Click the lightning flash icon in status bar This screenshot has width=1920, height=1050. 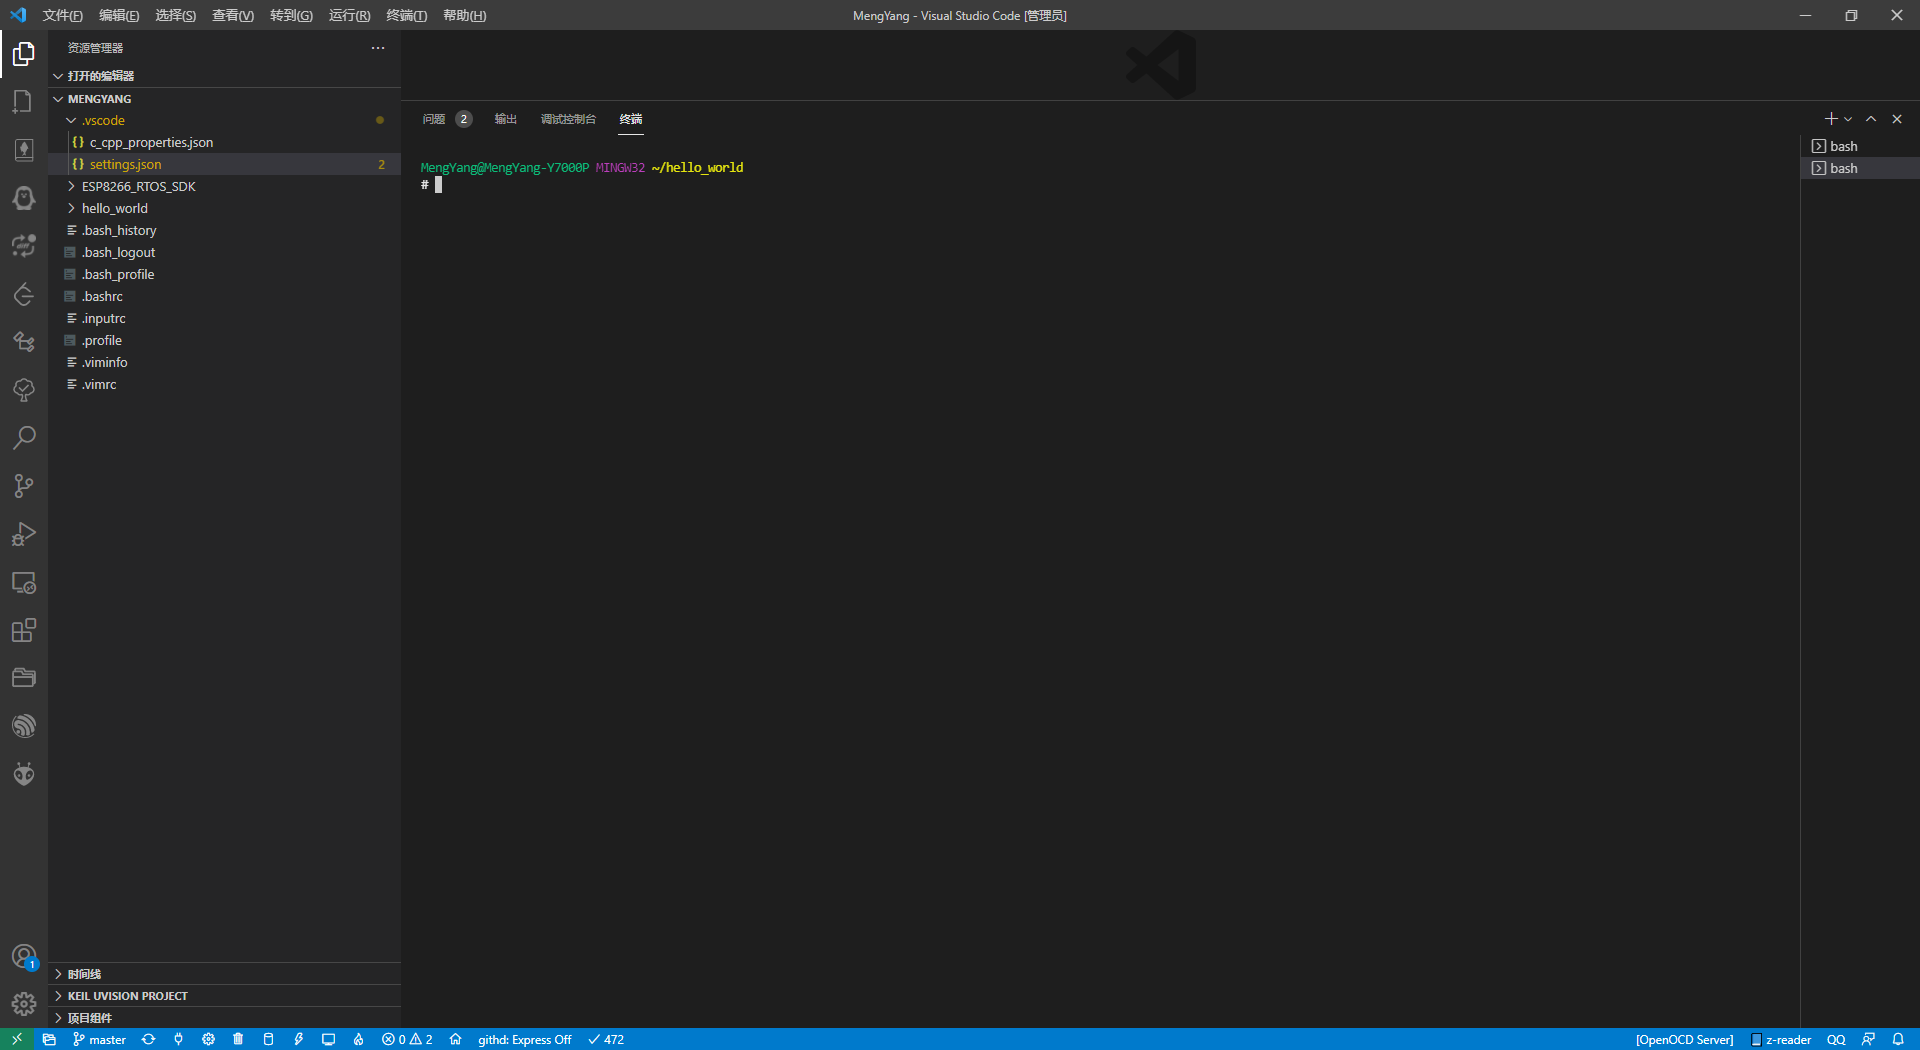coord(298,1039)
